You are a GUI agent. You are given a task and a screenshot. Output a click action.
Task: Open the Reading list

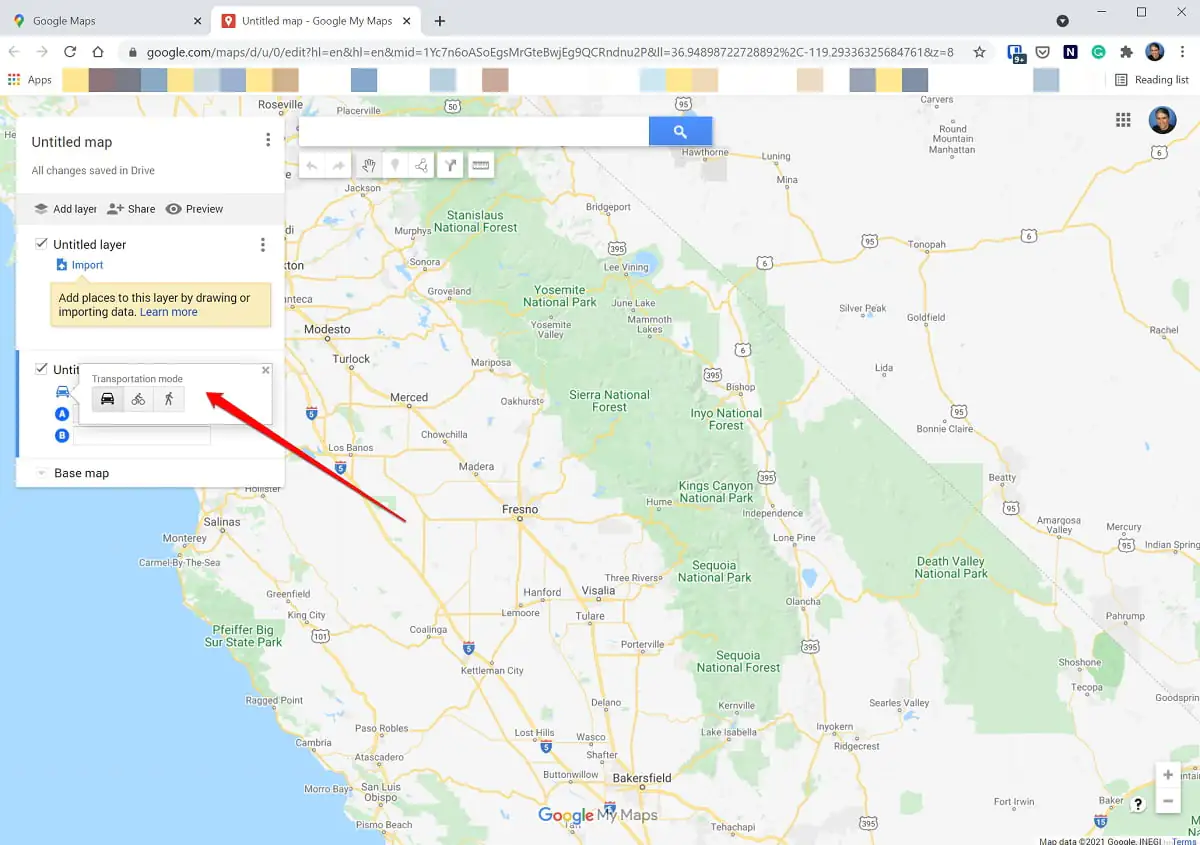pos(1152,80)
